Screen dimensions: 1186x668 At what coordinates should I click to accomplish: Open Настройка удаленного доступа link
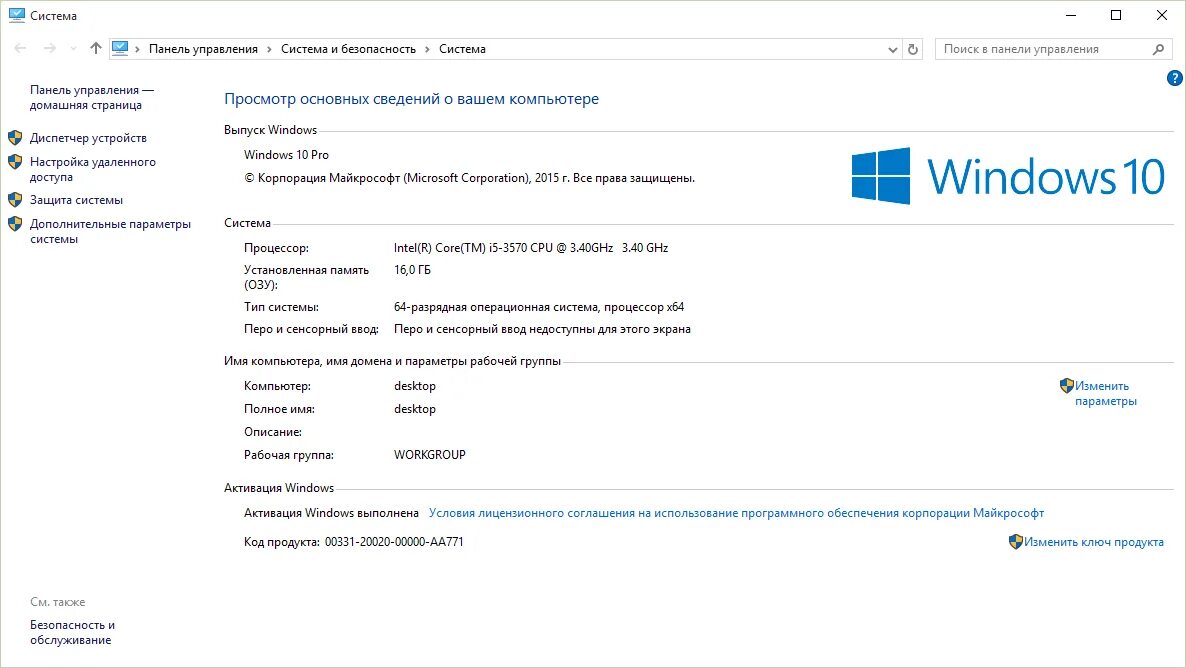point(92,169)
